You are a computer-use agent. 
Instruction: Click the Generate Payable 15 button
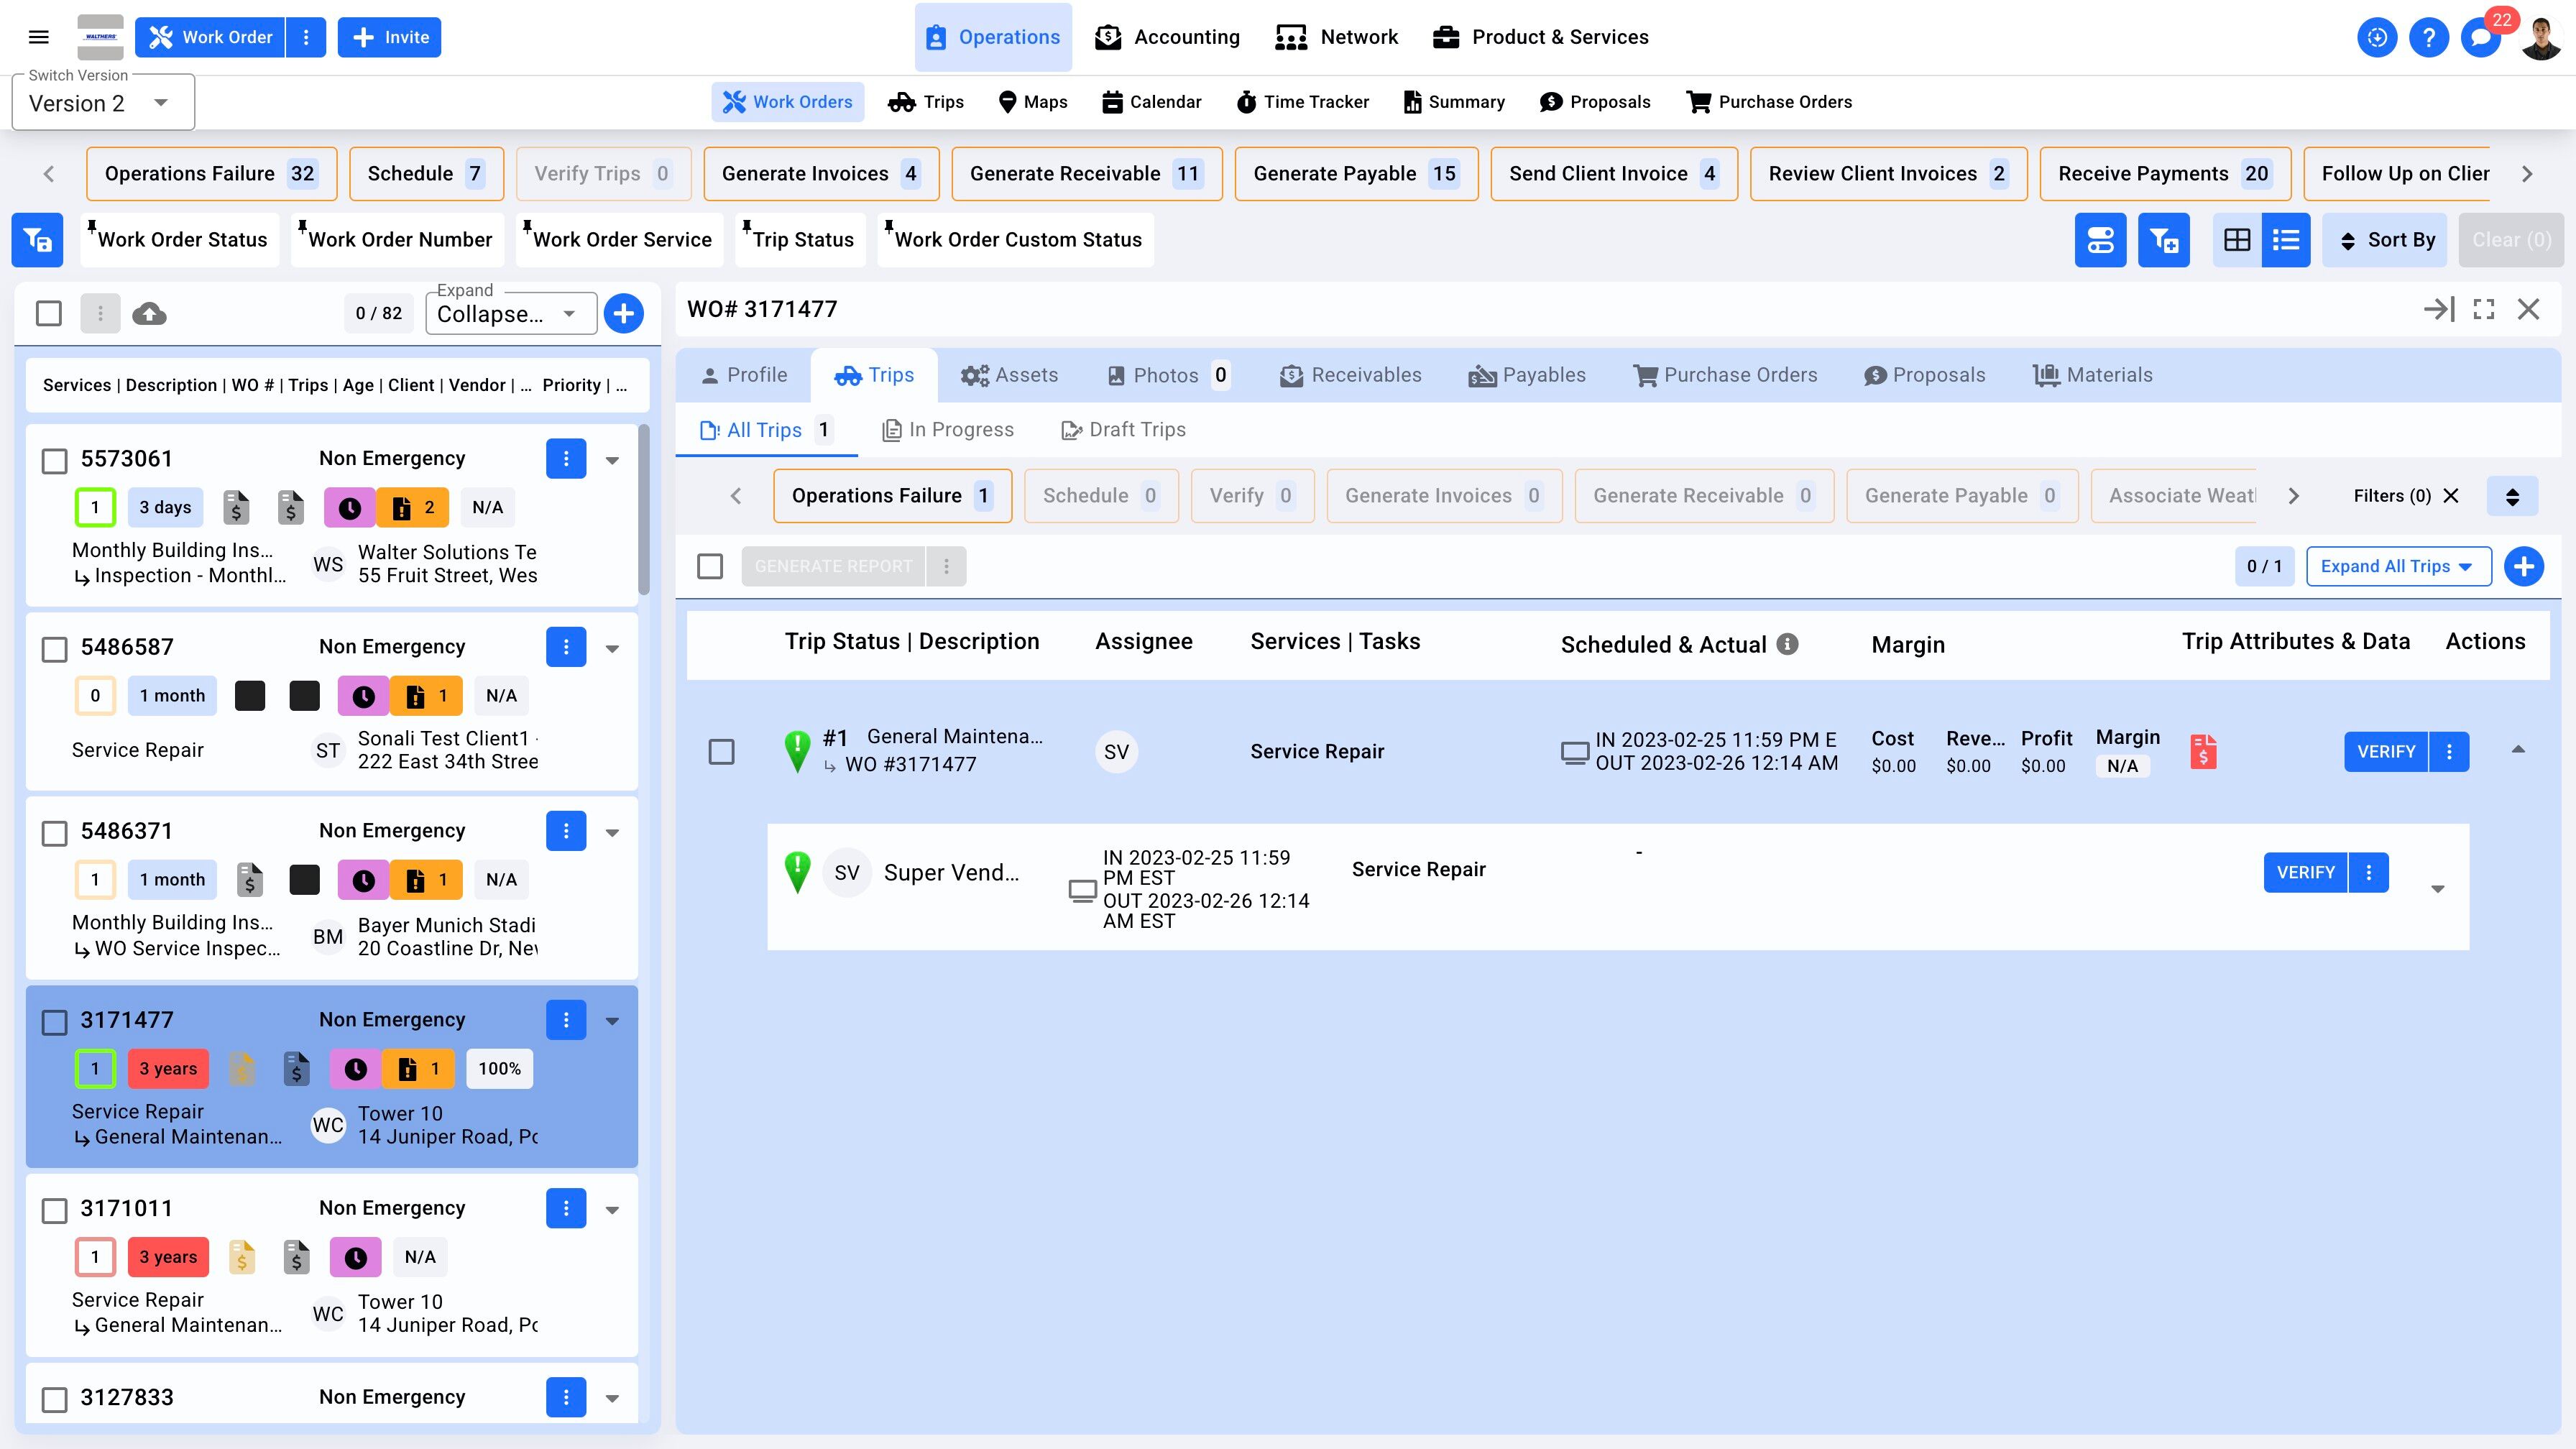coord(1356,174)
